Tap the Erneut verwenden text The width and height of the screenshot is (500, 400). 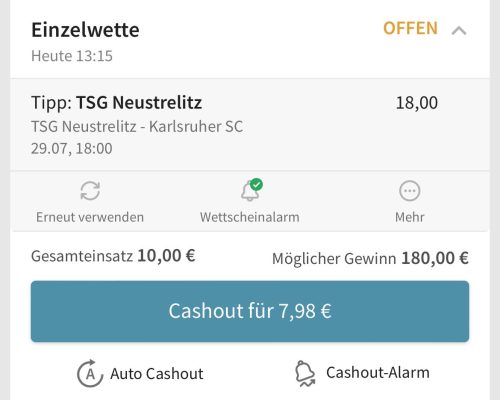click(90, 217)
